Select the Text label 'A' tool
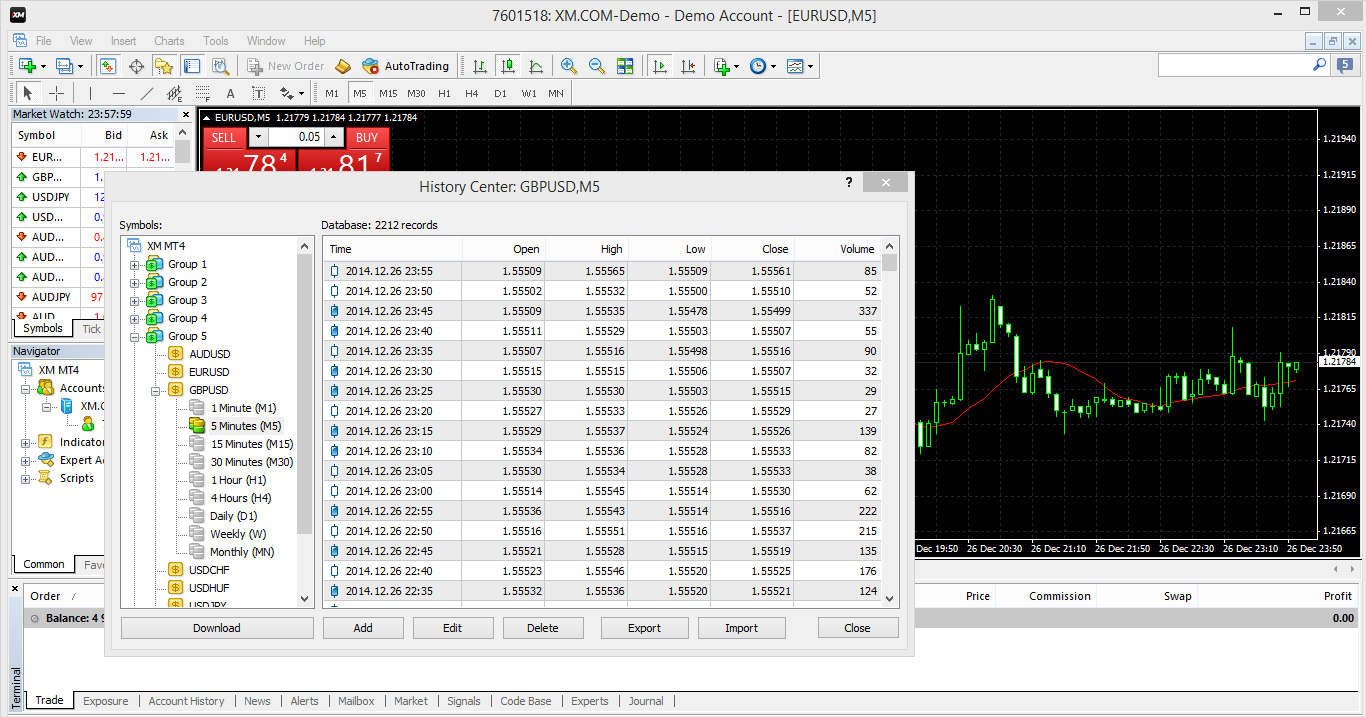 click(230, 93)
